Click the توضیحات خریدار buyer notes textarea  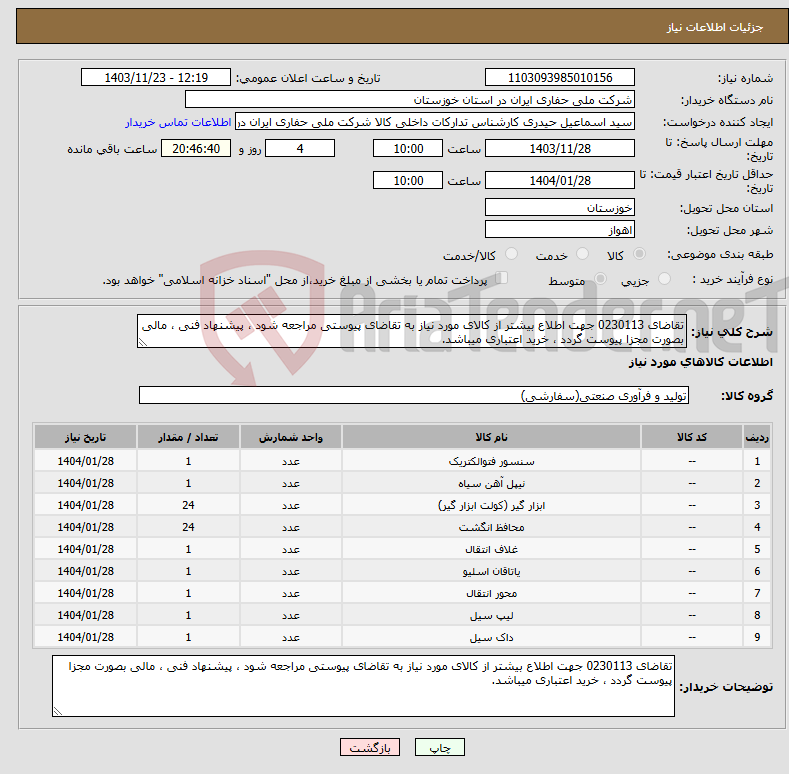363,686
